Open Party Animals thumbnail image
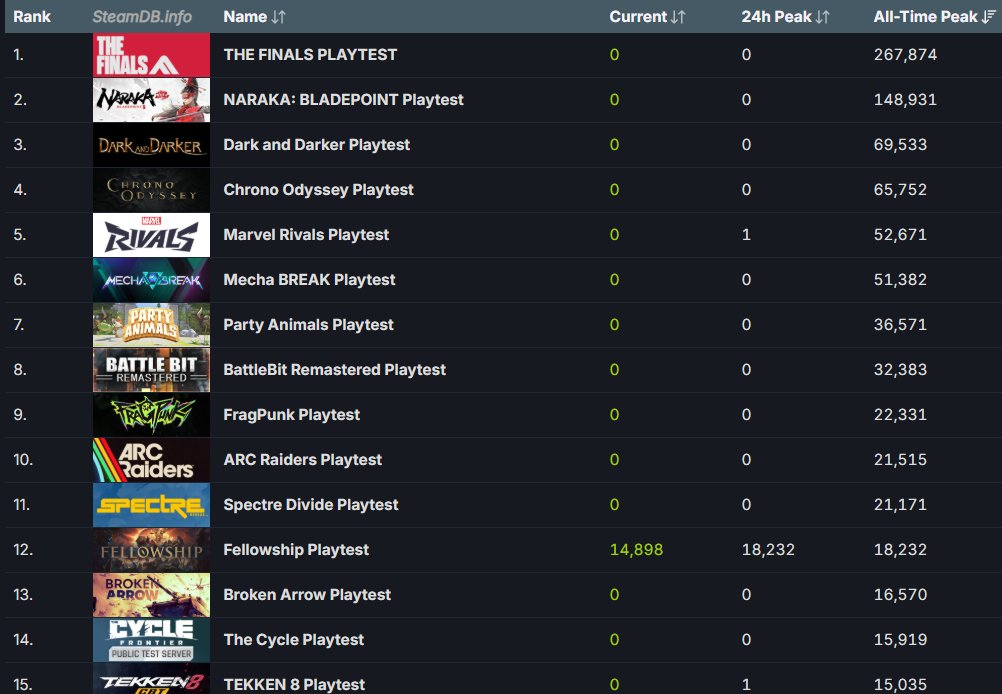The width and height of the screenshot is (1002, 694). (x=151, y=325)
